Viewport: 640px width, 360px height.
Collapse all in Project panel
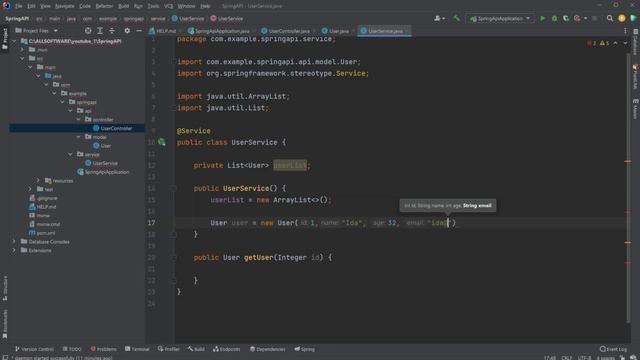112,31
